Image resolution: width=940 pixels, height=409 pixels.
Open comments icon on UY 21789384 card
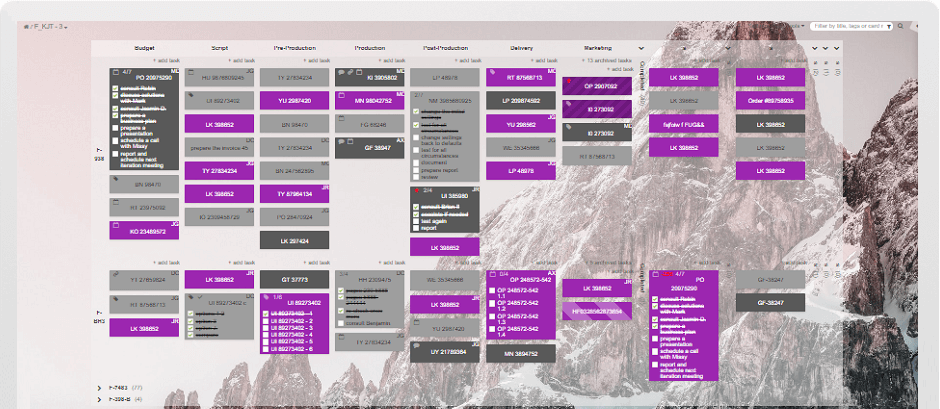(x=417, y=345)
